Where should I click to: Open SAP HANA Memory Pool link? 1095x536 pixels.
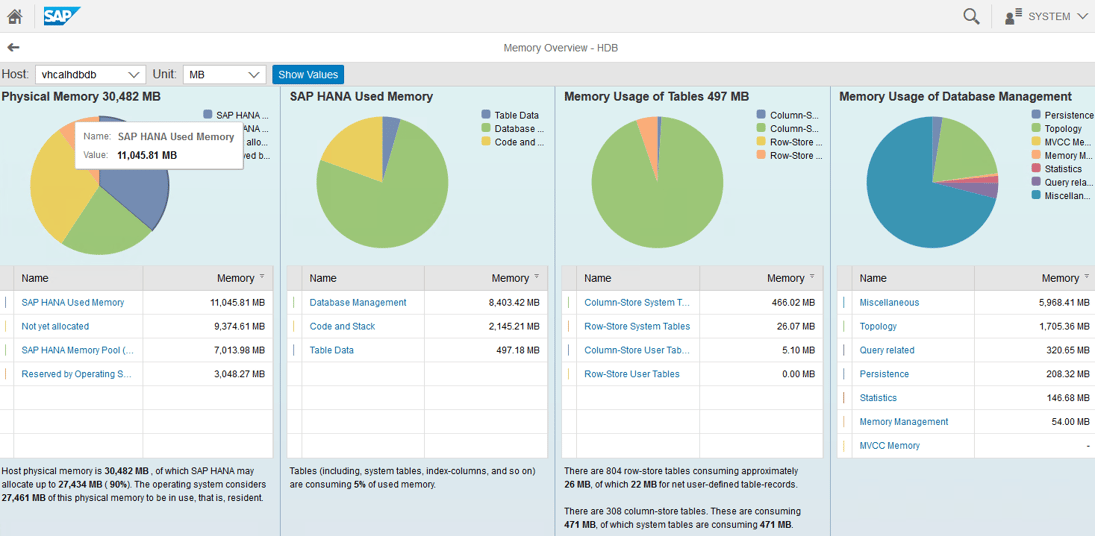pos(78,350)
